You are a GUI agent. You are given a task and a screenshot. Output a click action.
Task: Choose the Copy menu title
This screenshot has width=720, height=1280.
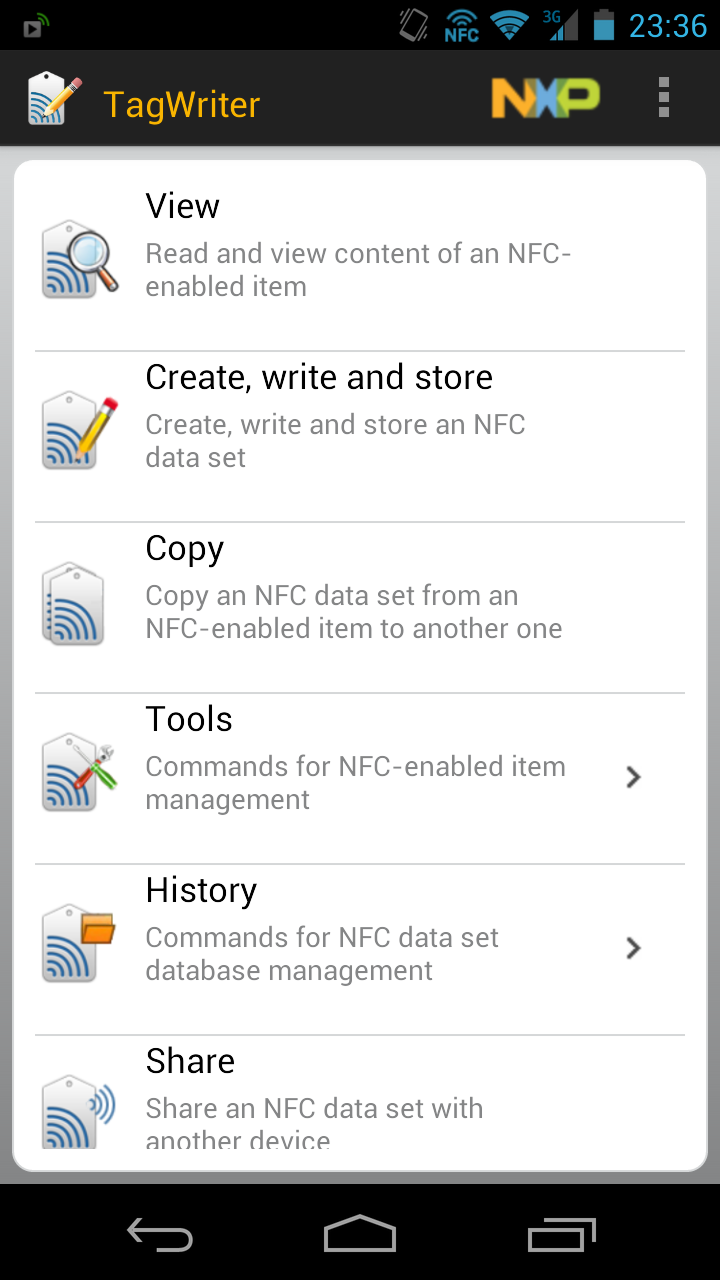click(184, 548)
